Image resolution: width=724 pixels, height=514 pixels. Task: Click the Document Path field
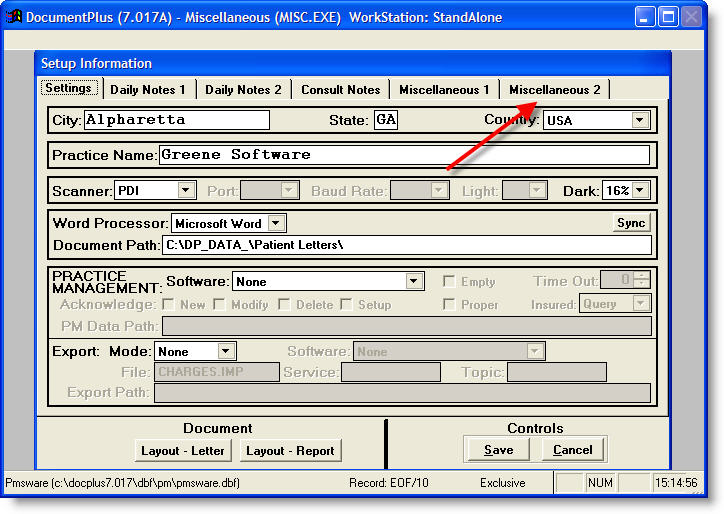click(x=405, y=245)
